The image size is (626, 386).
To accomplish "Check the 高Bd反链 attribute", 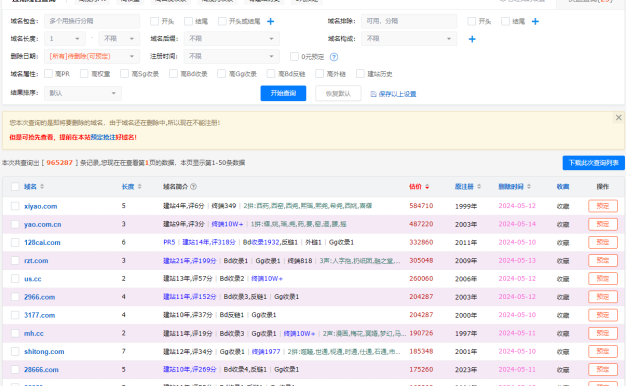I will [271, 73].
